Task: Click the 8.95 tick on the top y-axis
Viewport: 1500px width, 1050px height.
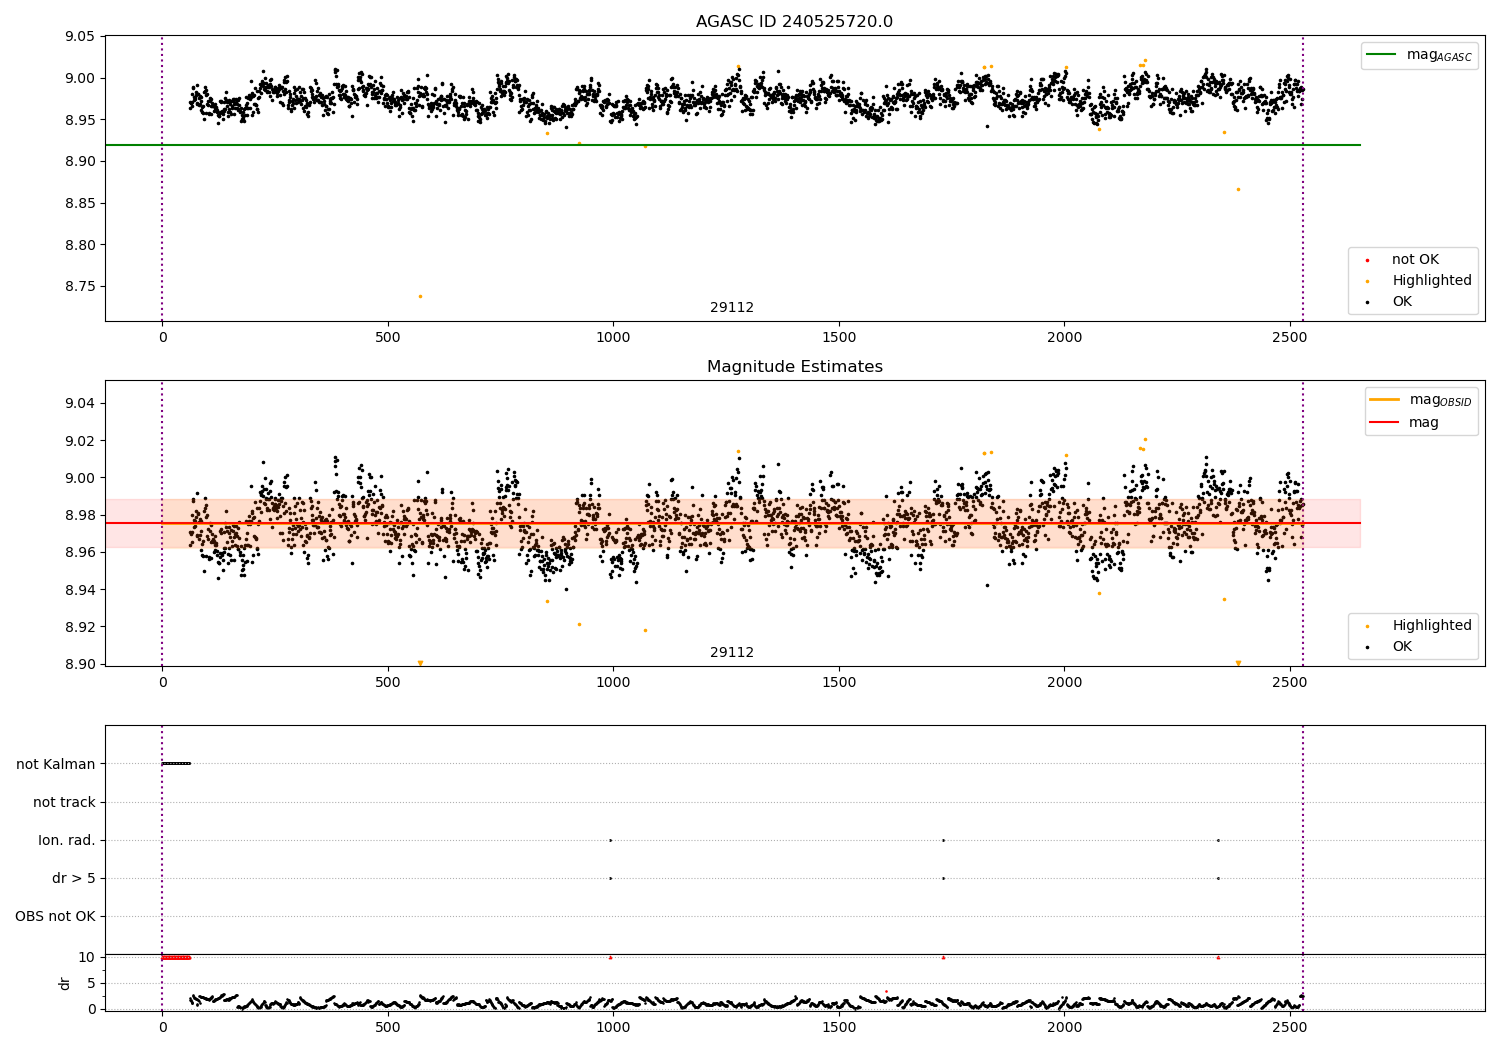Action: (x=80, y=120)
